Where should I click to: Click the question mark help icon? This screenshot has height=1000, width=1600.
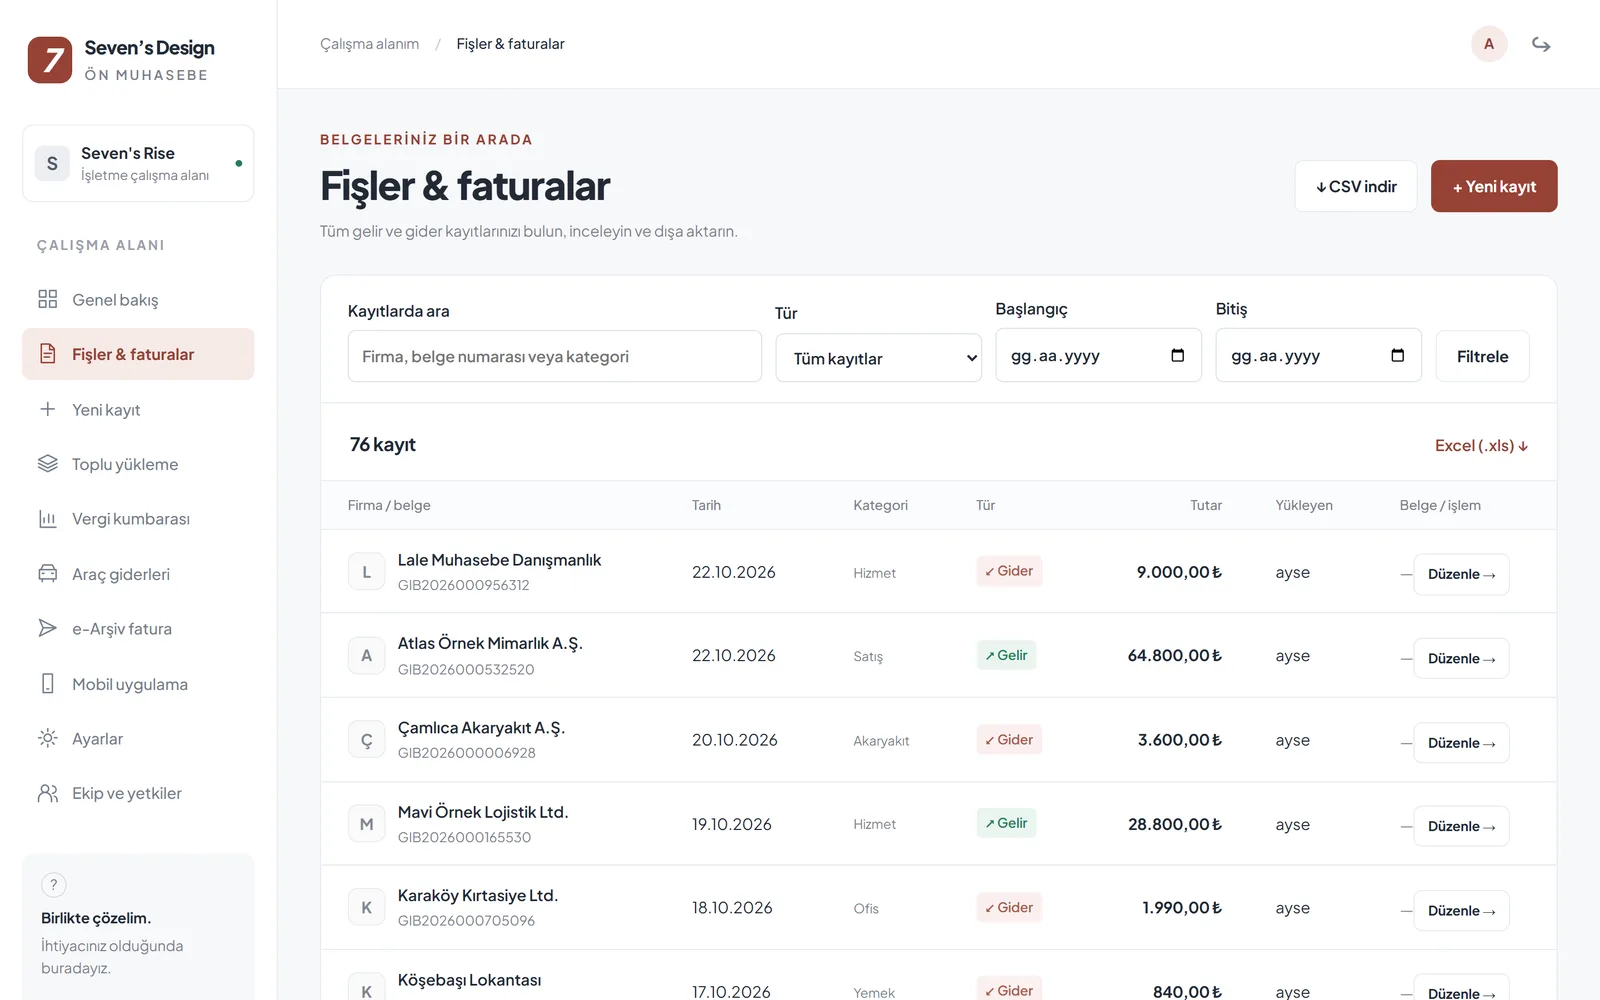(54, 885)
